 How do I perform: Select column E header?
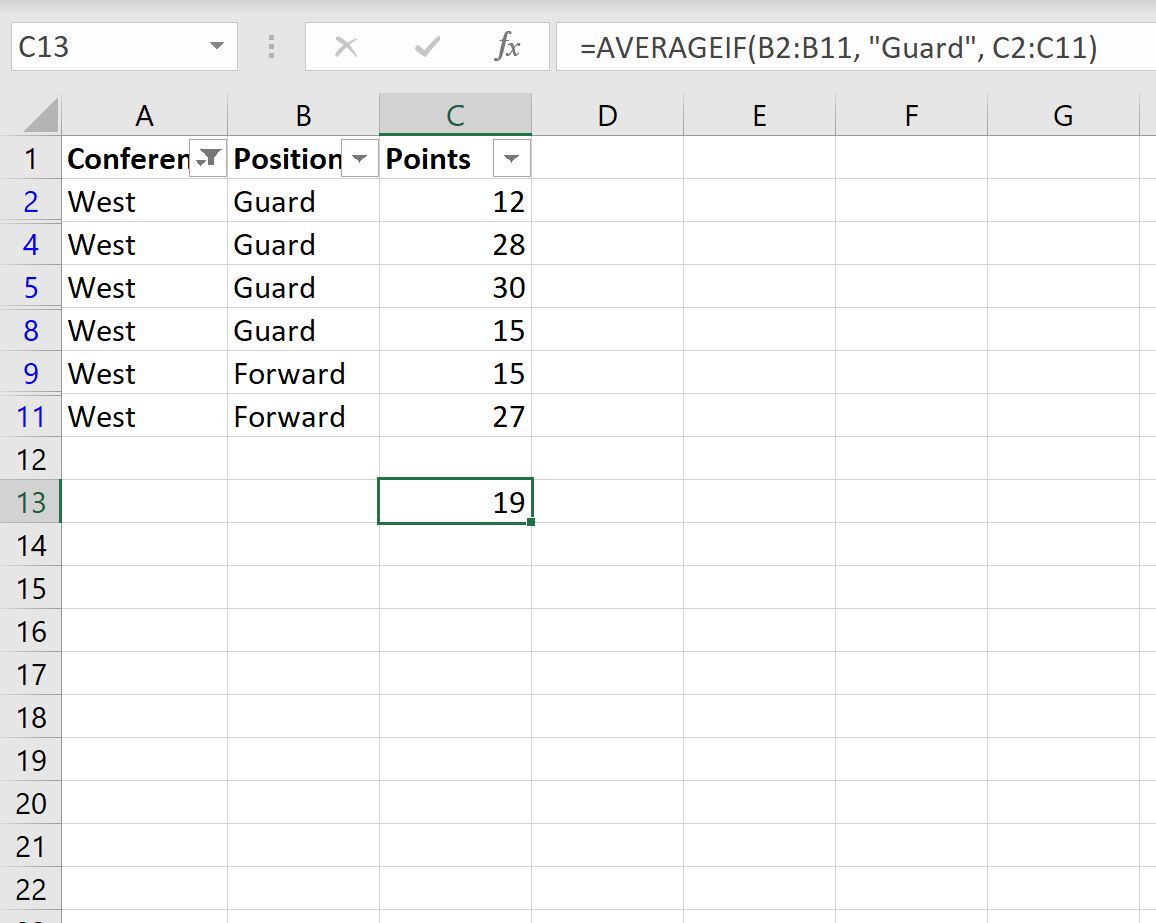pos(759,115)
